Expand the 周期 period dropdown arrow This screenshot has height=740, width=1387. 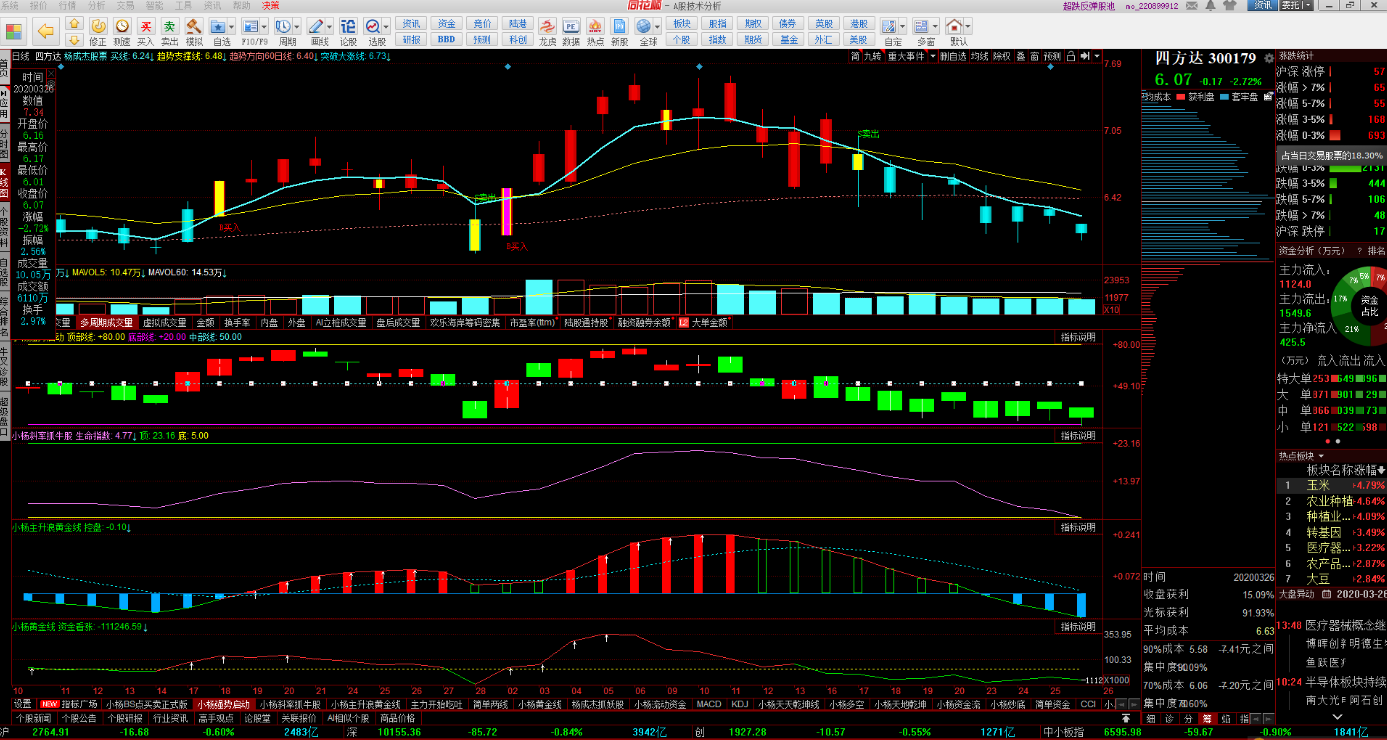[x=297, y=24]
